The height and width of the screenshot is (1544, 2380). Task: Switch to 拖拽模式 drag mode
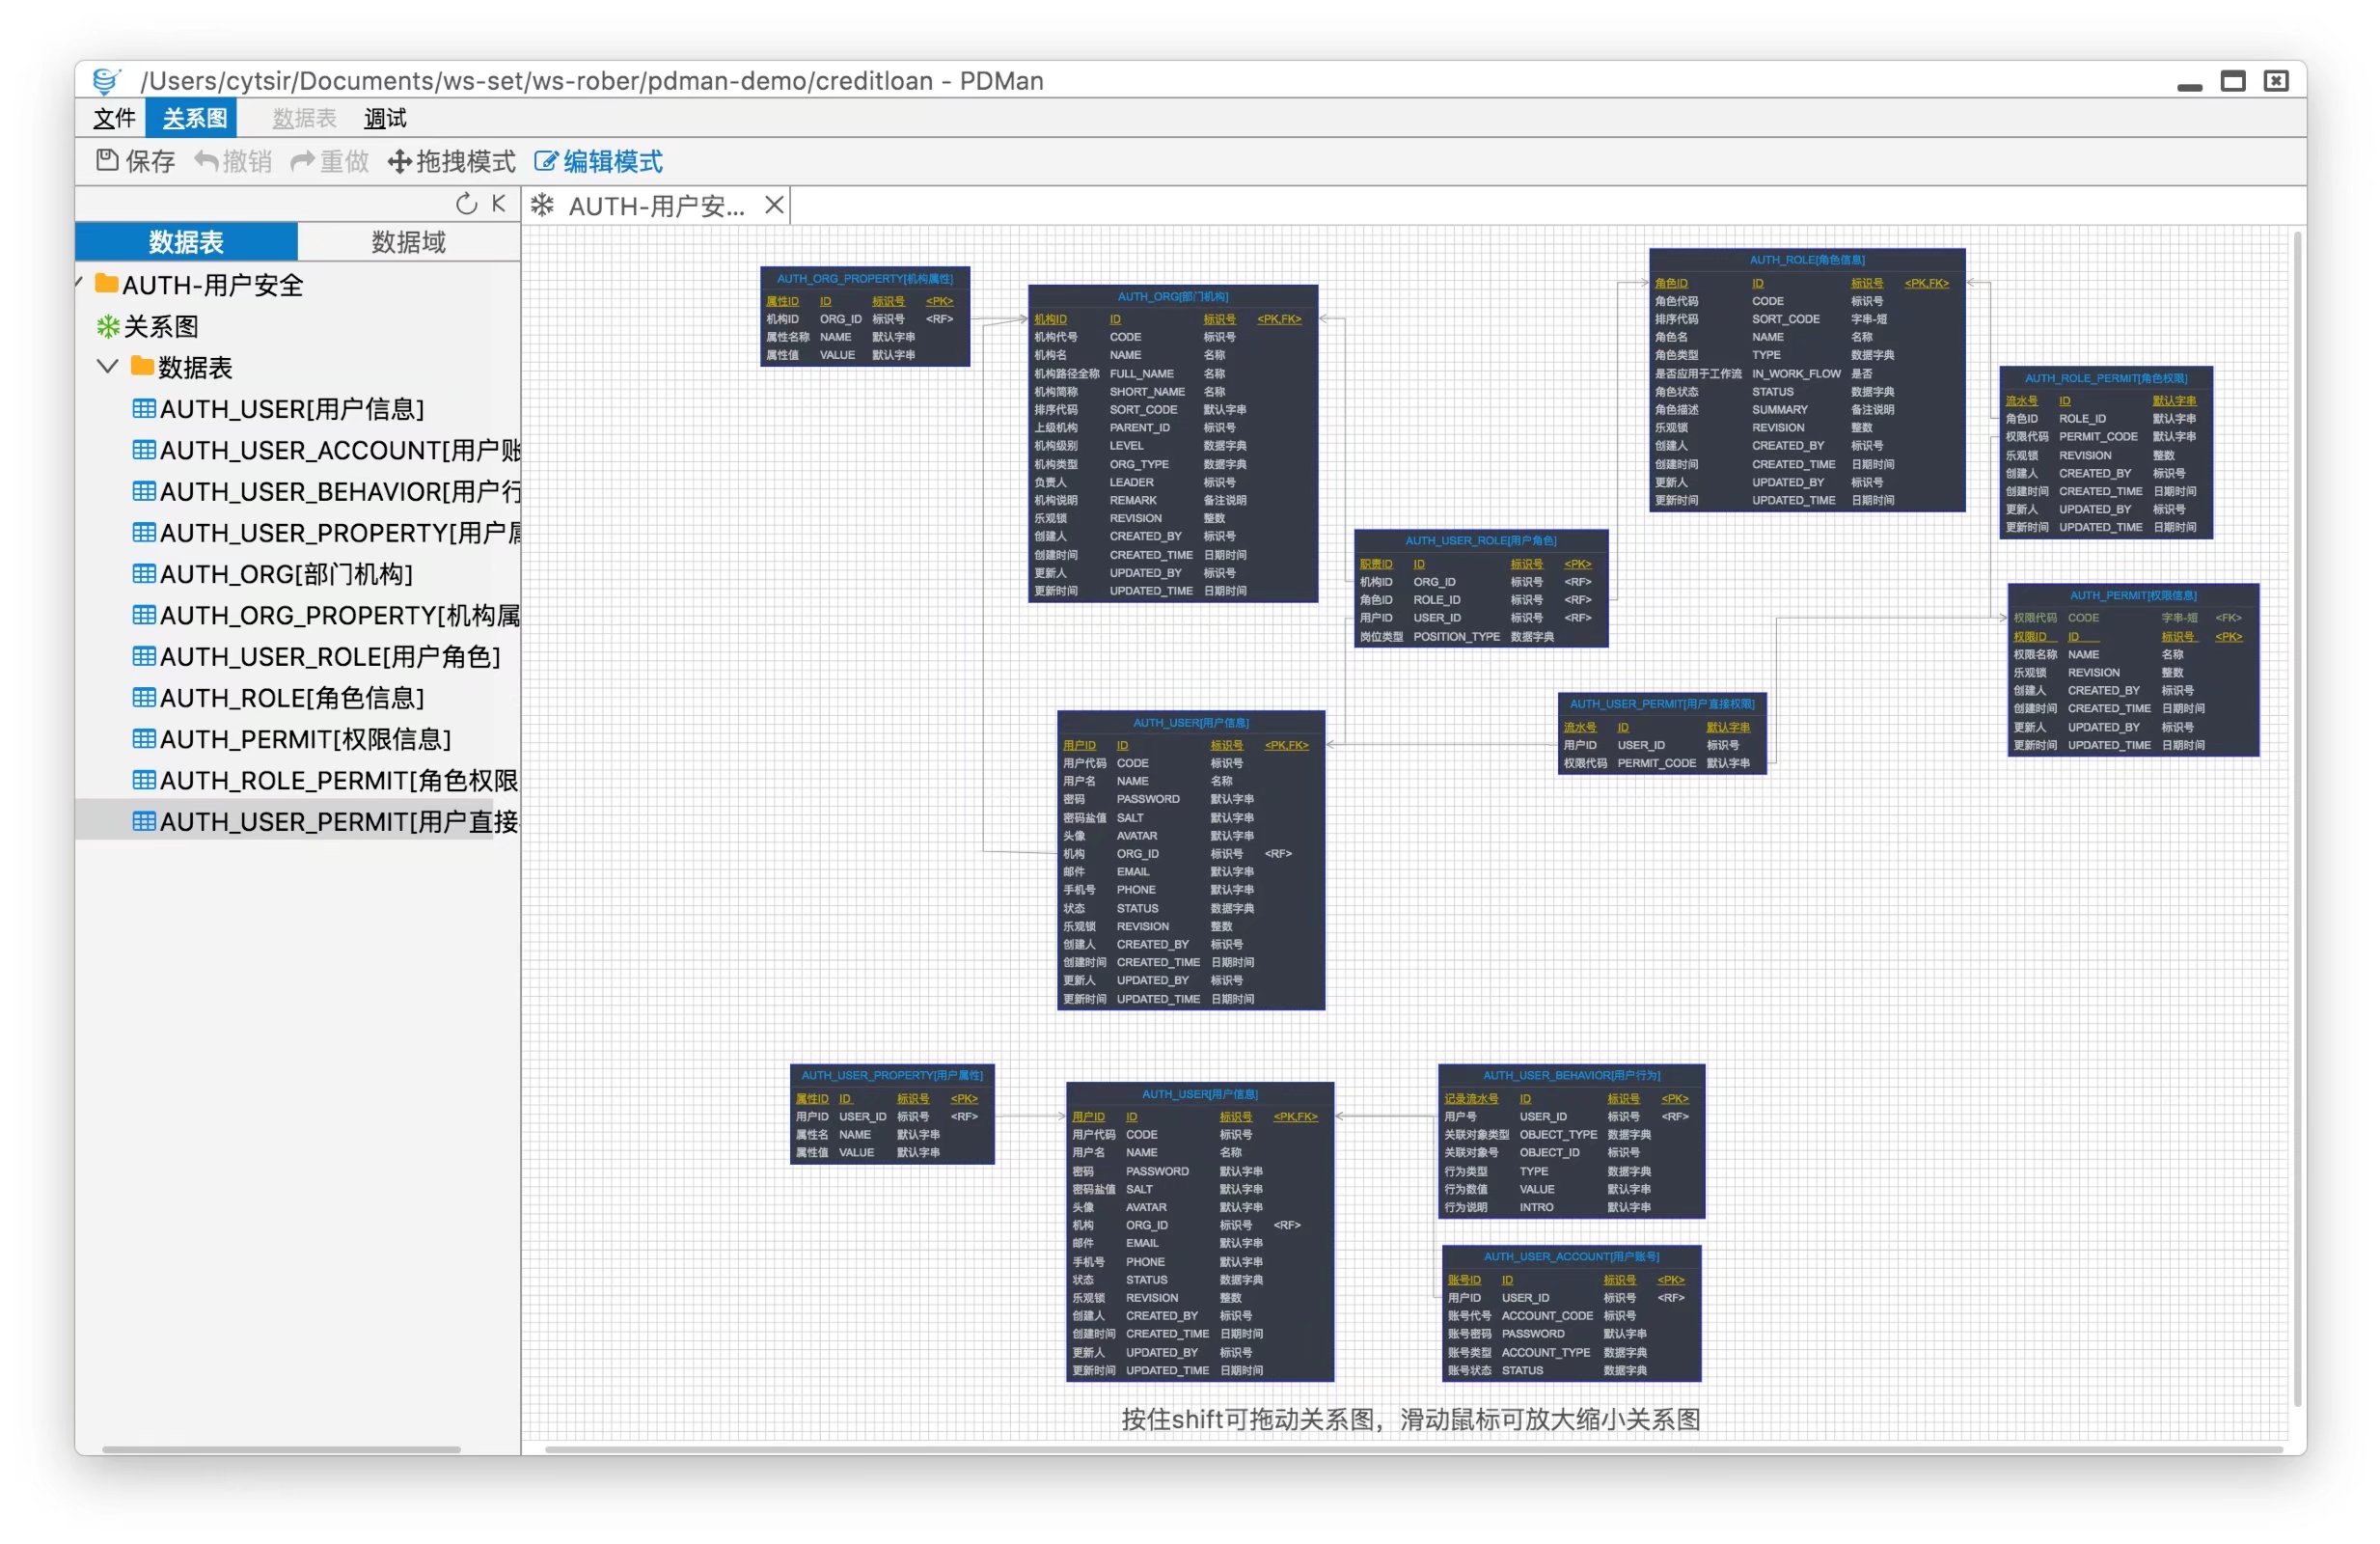coord(452,161)
